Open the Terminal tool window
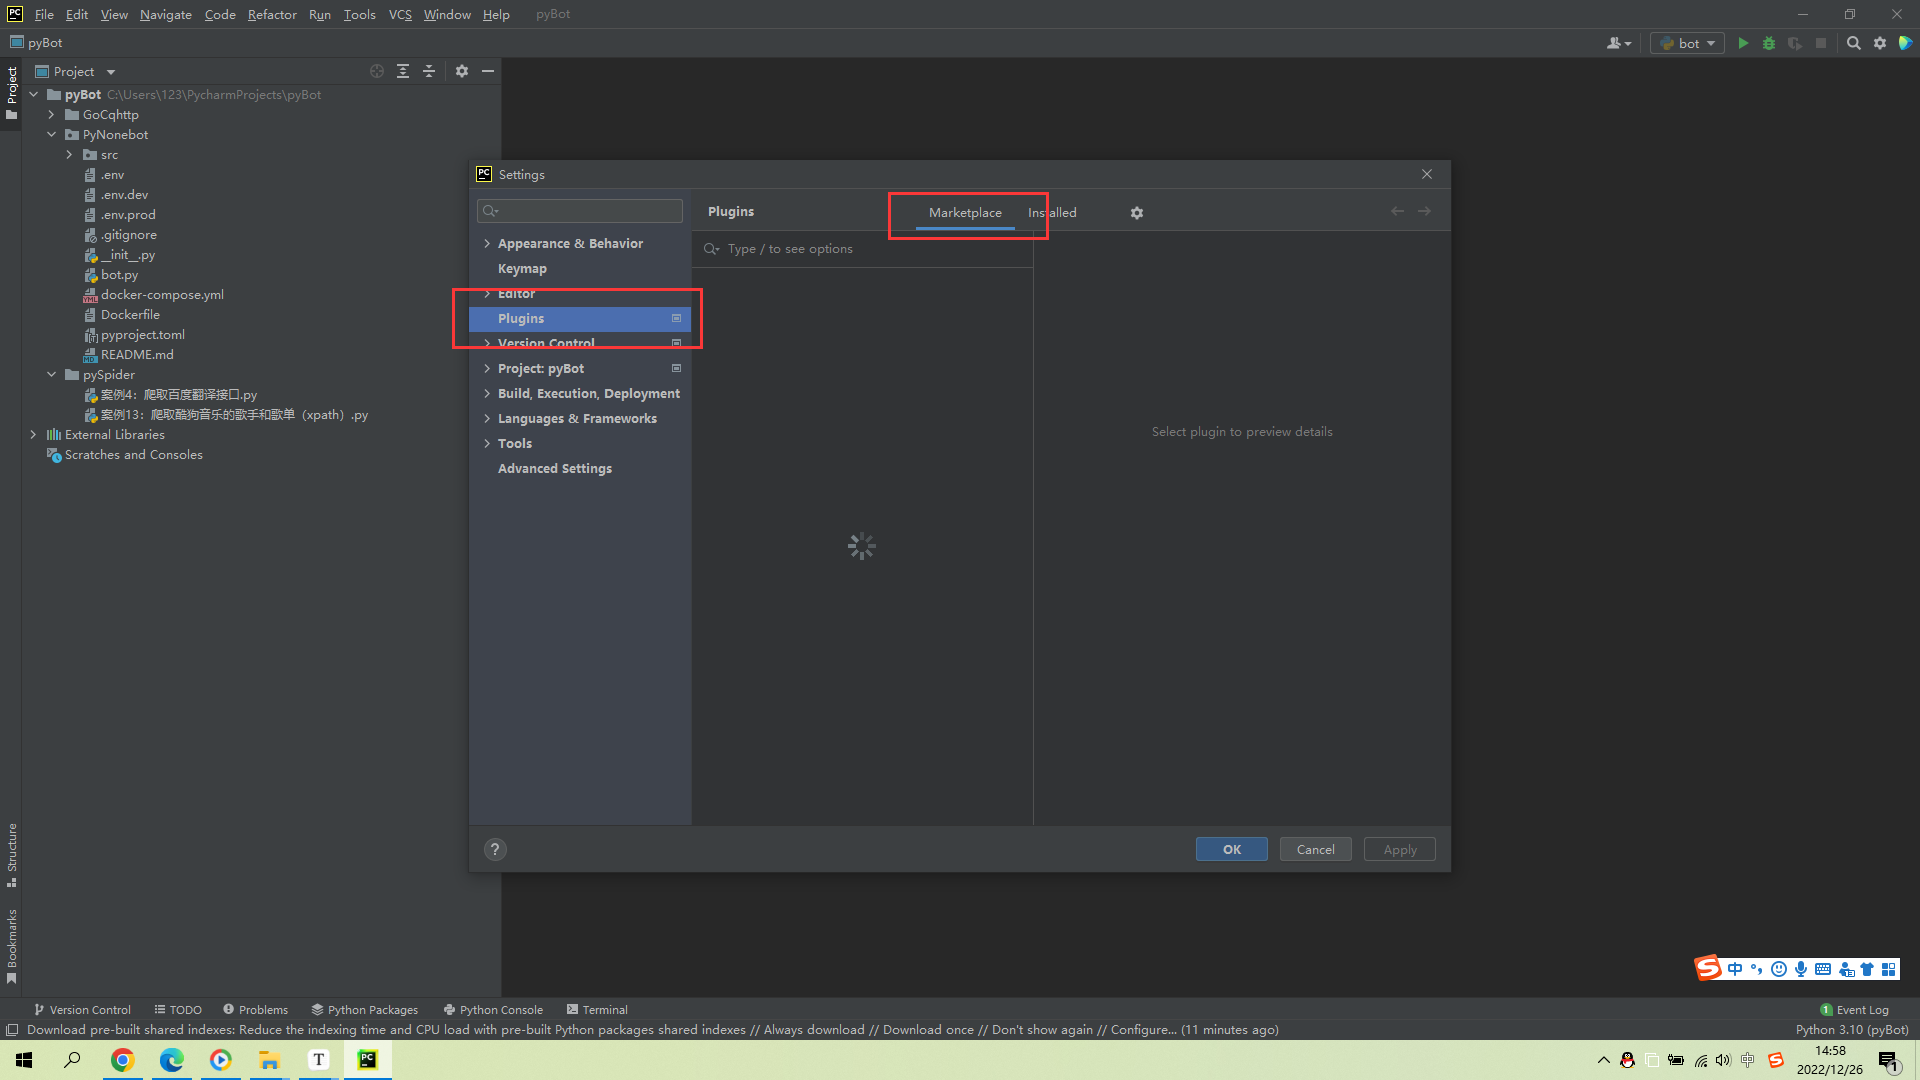The width and height of the screenshot is (1920, 1080). click(x=597, y=1009)
